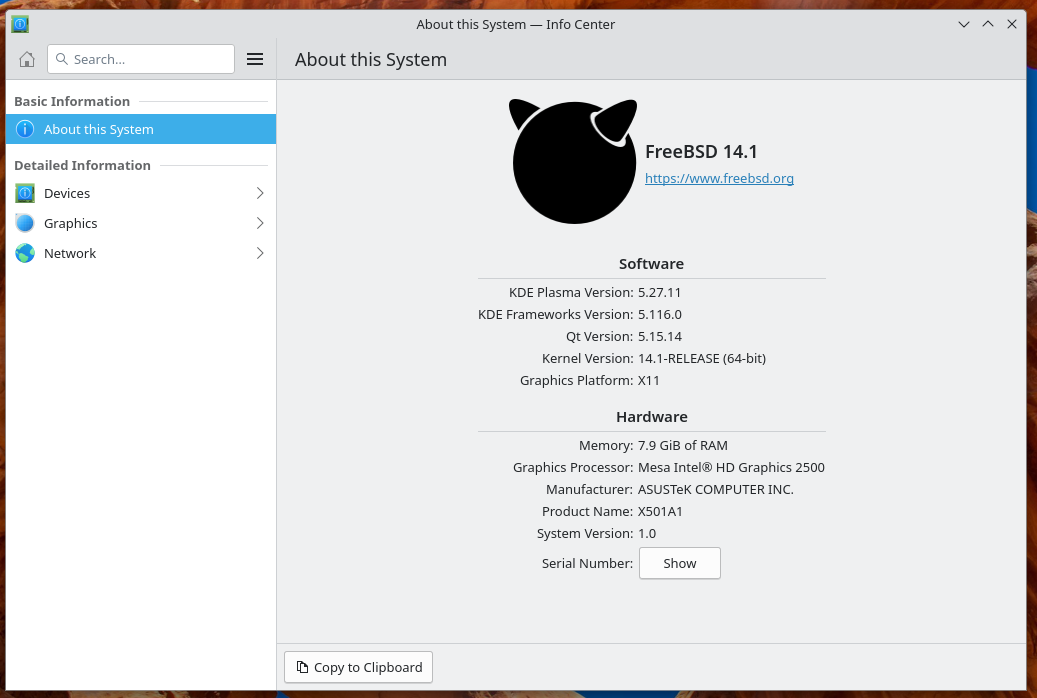Click the magnifier icon in the search box
The image size is (1037, 698).
tap(62, 59)
